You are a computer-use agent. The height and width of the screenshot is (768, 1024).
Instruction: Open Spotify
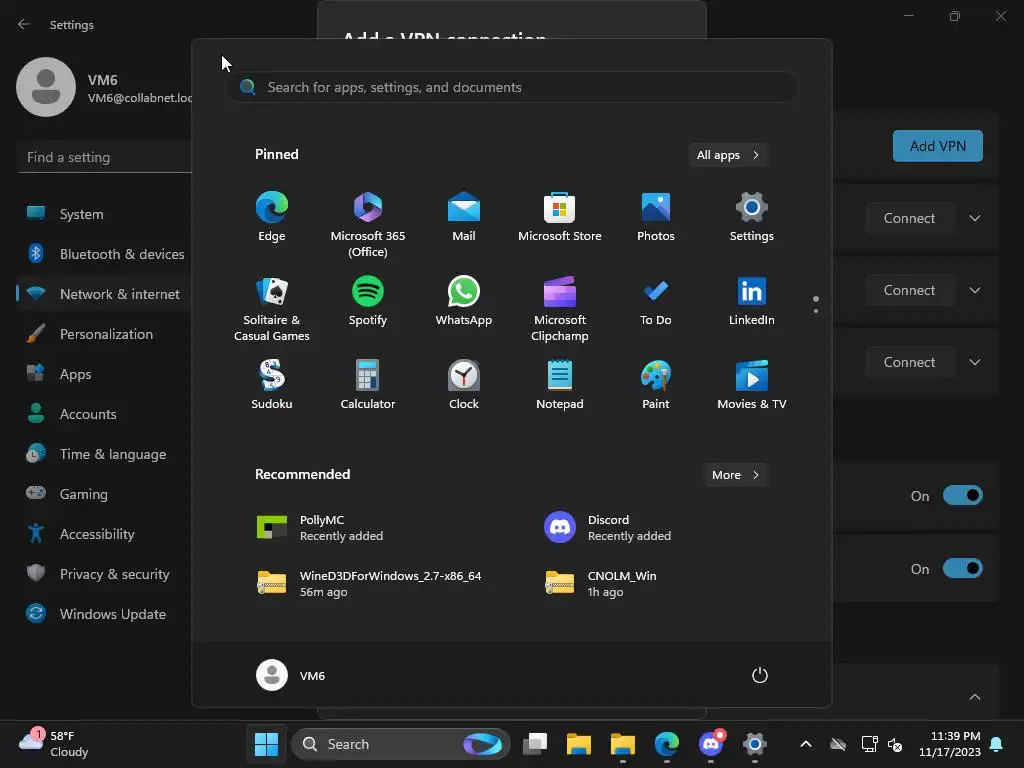pos(368,302)
